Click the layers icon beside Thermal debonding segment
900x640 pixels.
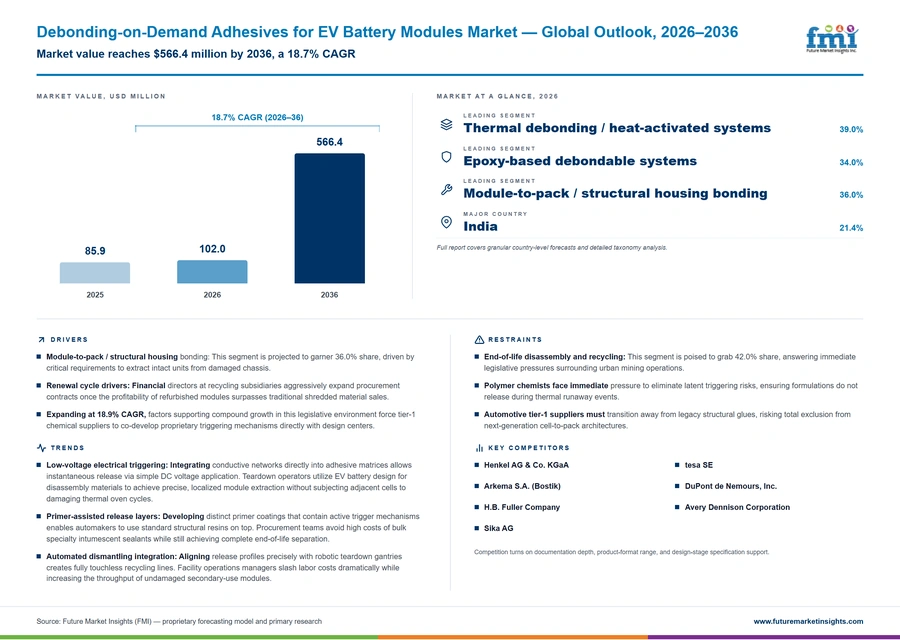(x=446, y=125)
